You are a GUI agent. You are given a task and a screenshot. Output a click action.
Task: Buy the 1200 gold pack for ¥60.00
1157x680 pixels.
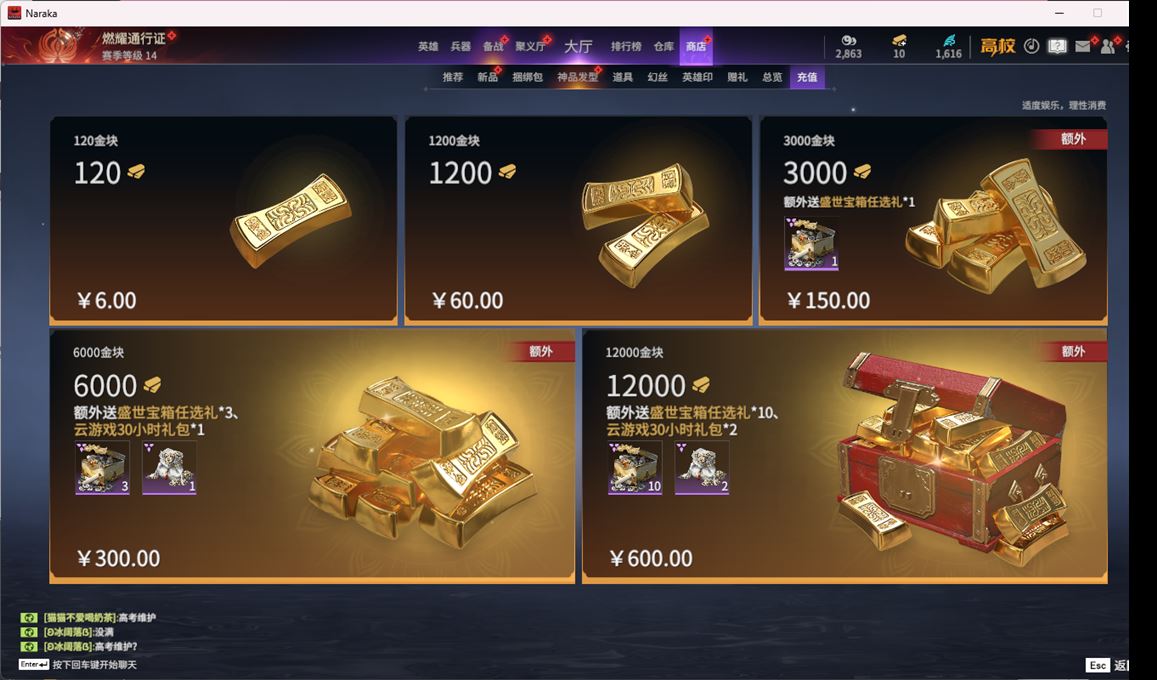pyautogui.click(x=578, y=221)
